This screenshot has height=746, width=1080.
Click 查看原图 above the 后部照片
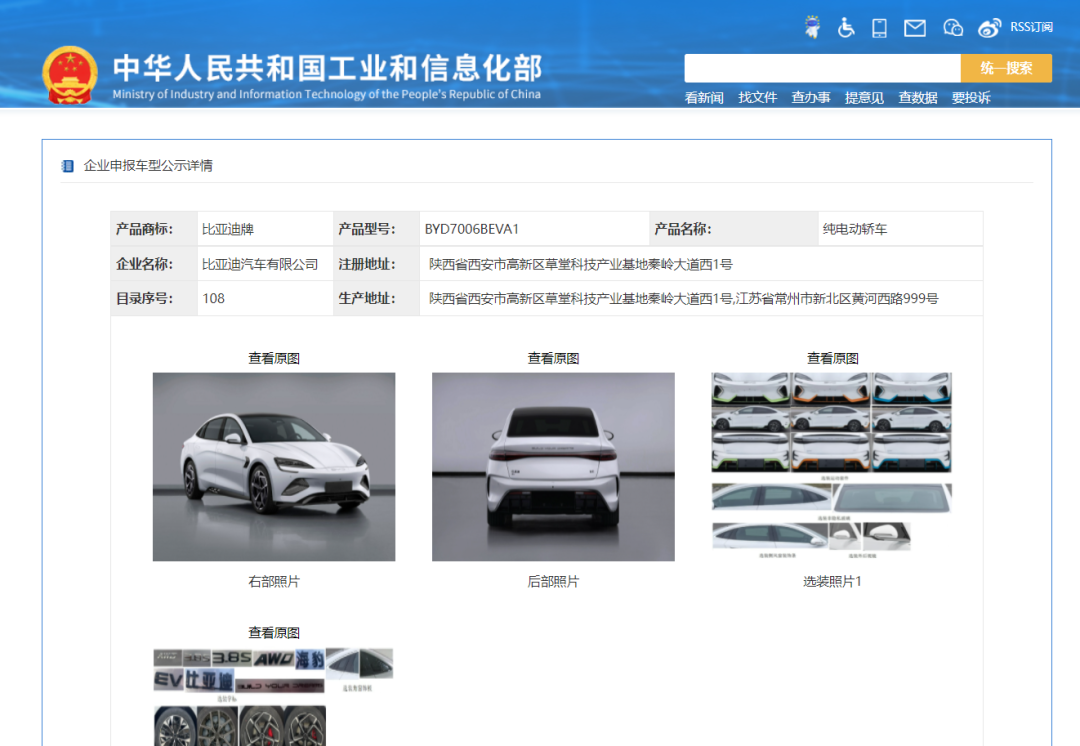[x=553, y=358]
